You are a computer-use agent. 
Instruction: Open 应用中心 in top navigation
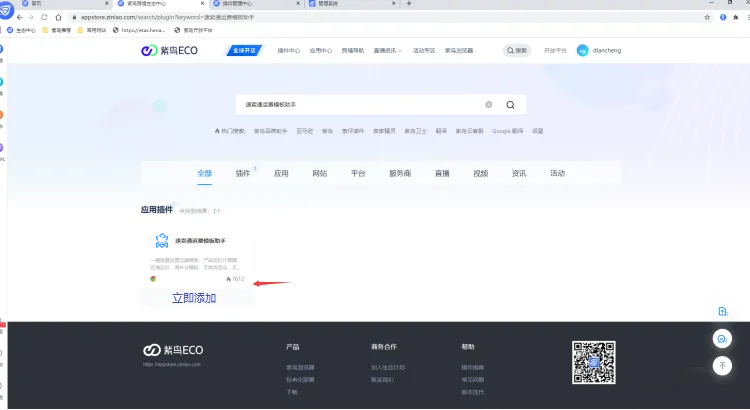click(320, 50)
